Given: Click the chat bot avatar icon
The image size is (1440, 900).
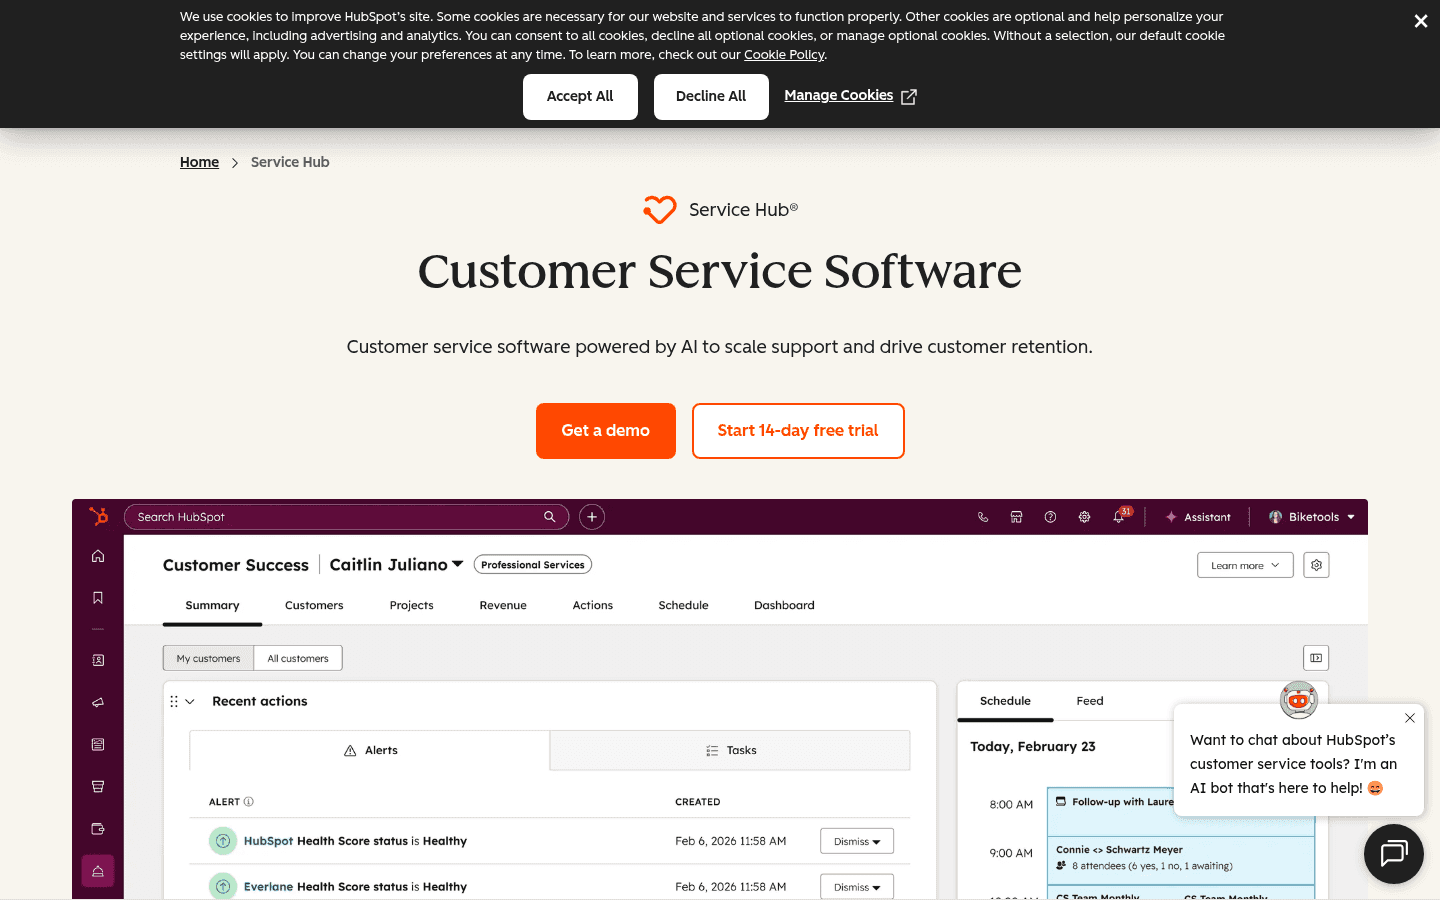Looking at the screenshot, I should click(x=1299, y=700).
